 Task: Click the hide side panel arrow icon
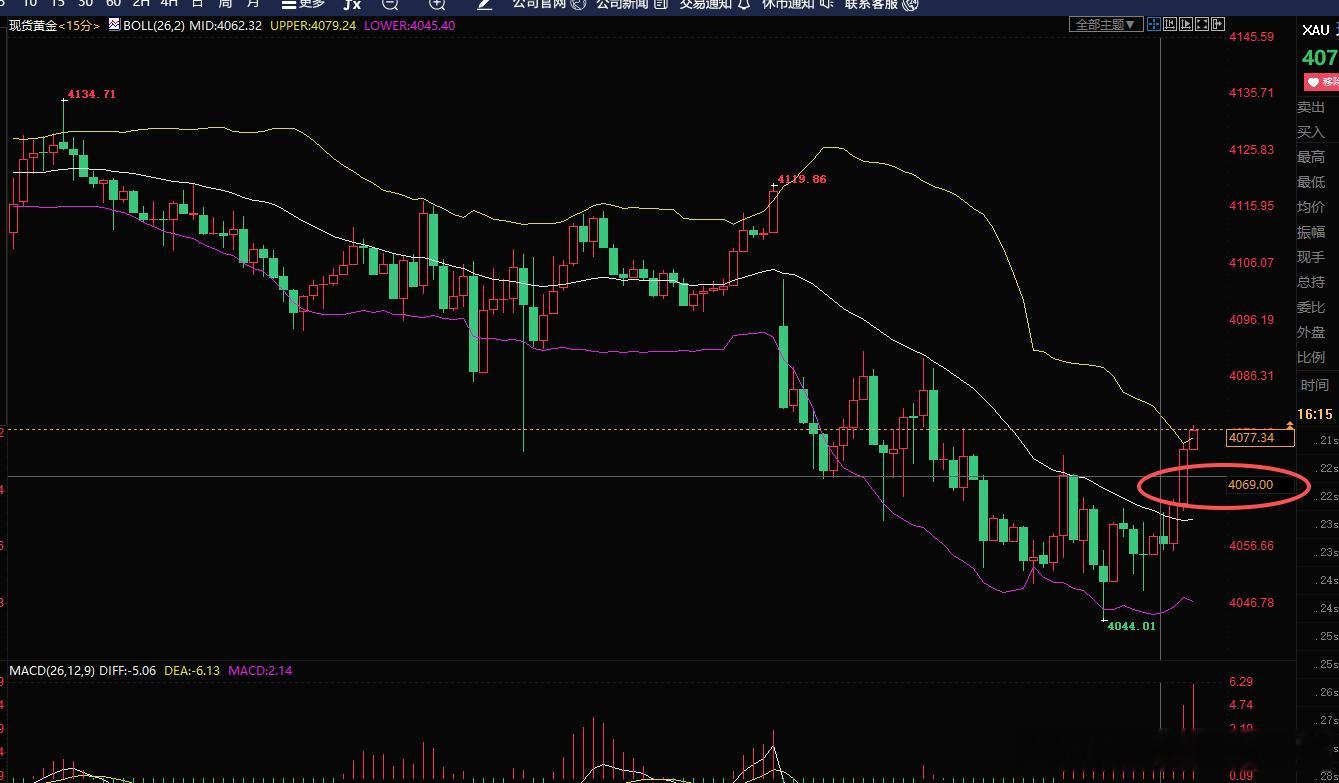coord(1218,24)
